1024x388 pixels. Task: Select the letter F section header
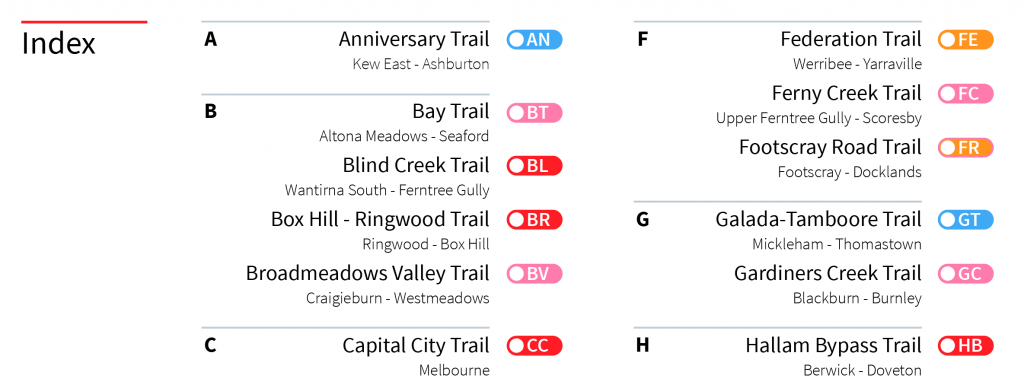(x=643, y=40)
